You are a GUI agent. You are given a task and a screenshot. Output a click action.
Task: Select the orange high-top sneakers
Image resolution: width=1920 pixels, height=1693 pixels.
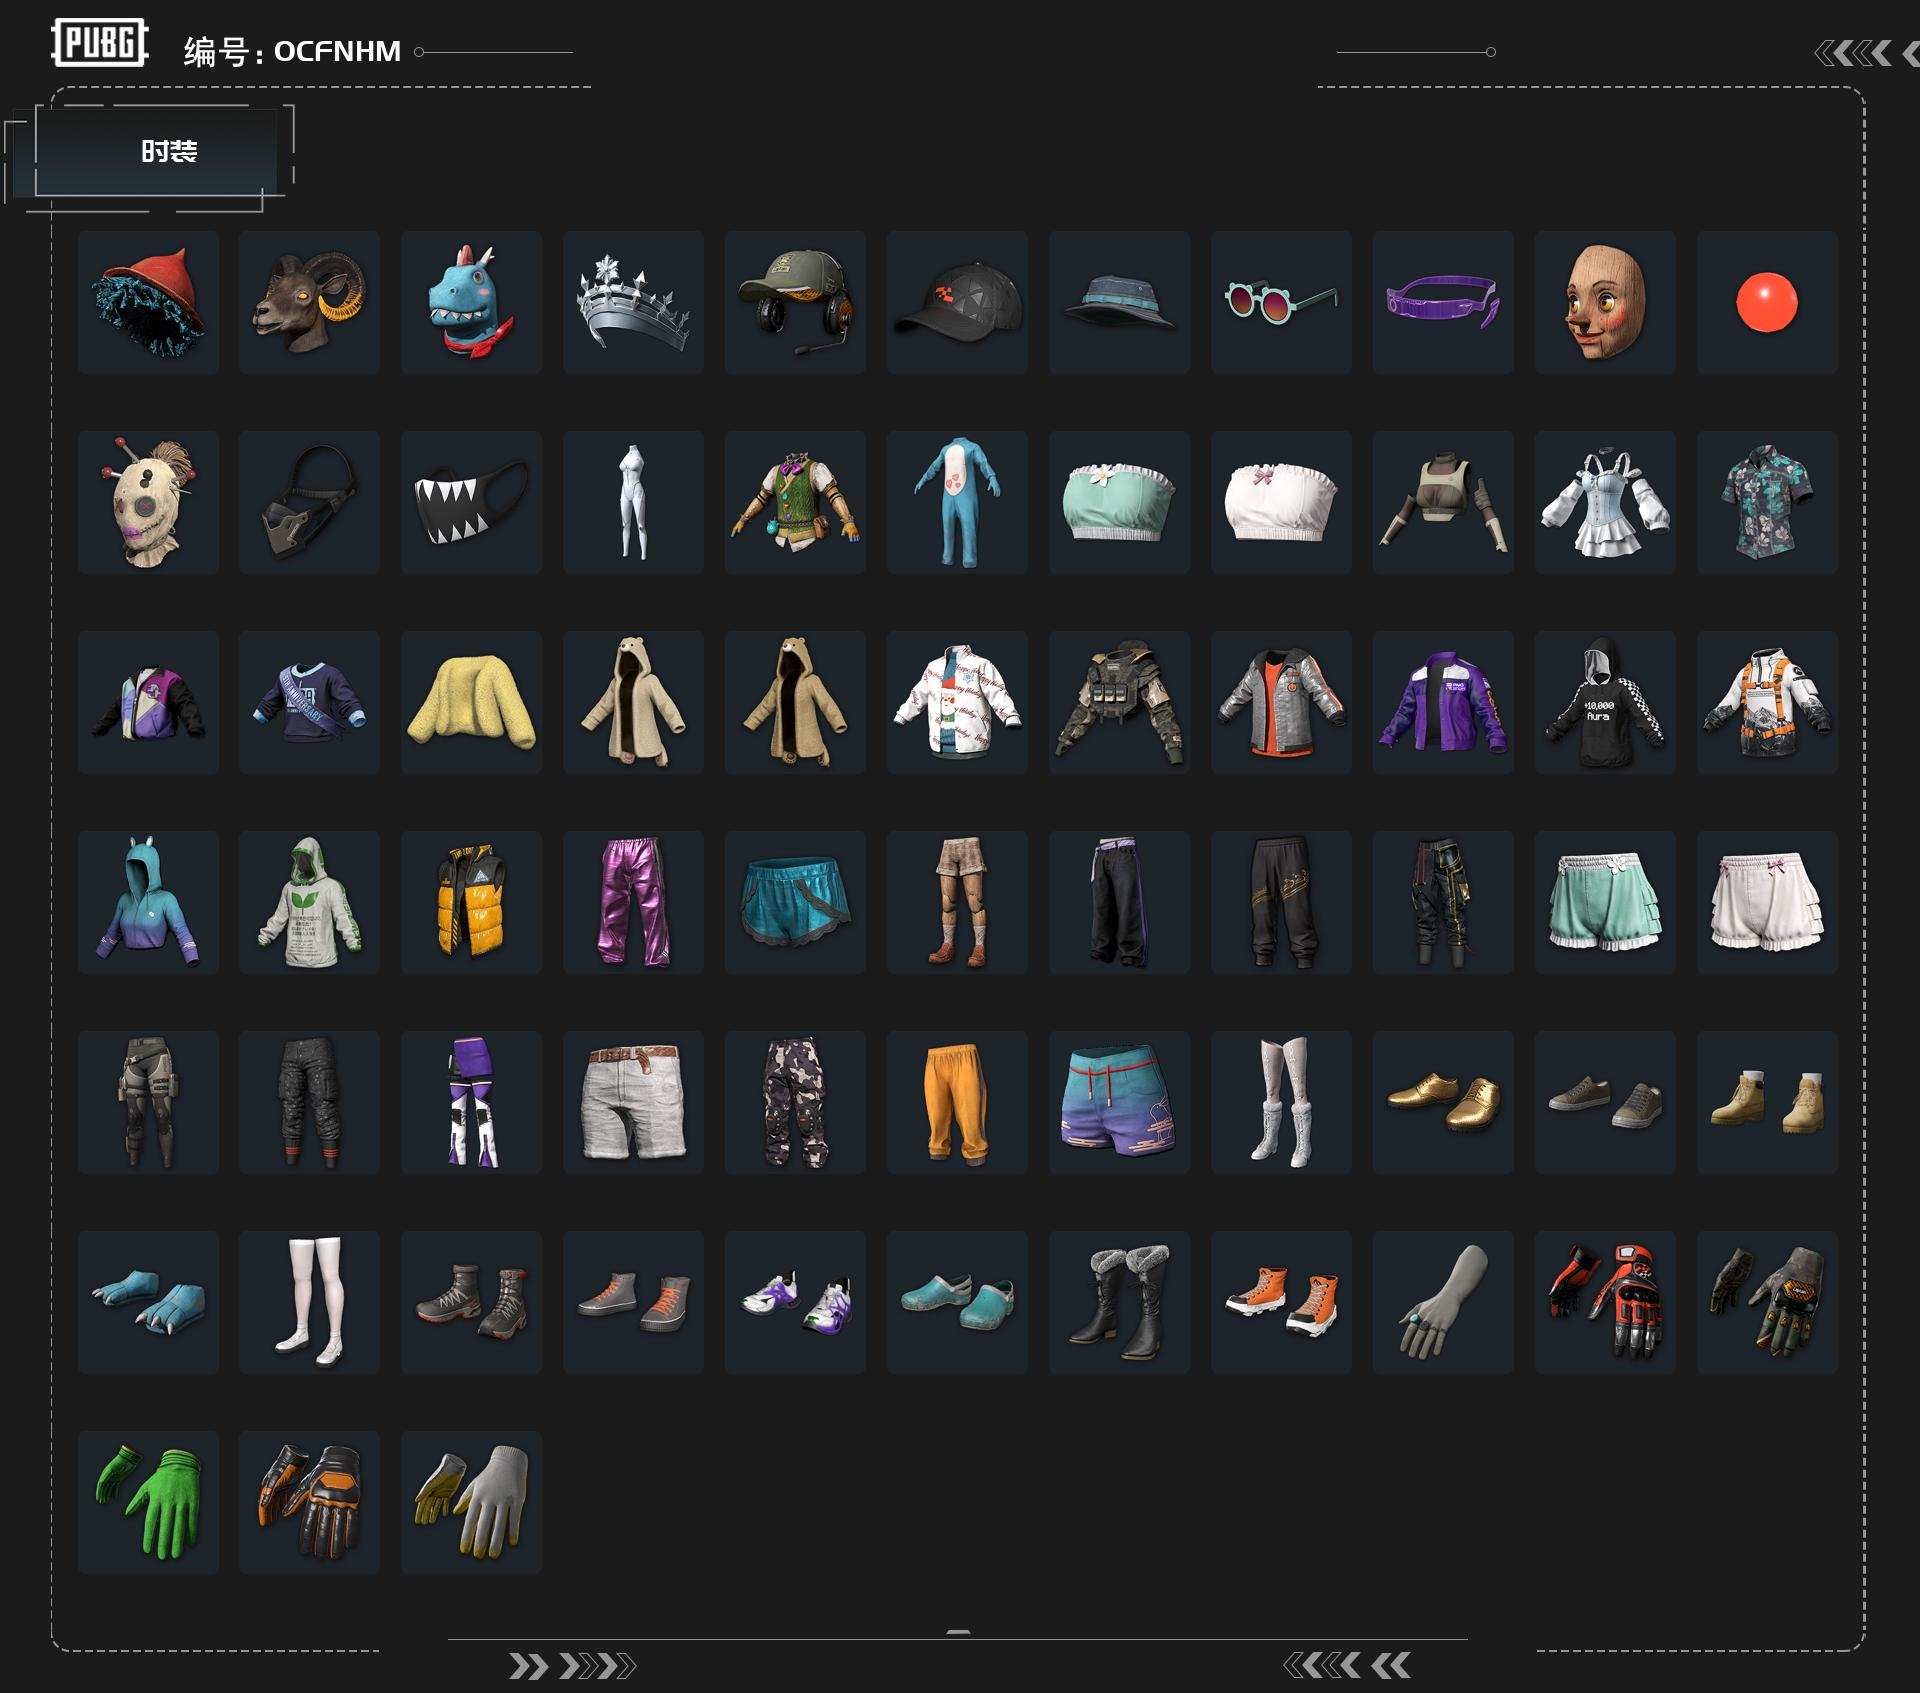coord(1281,1302)
